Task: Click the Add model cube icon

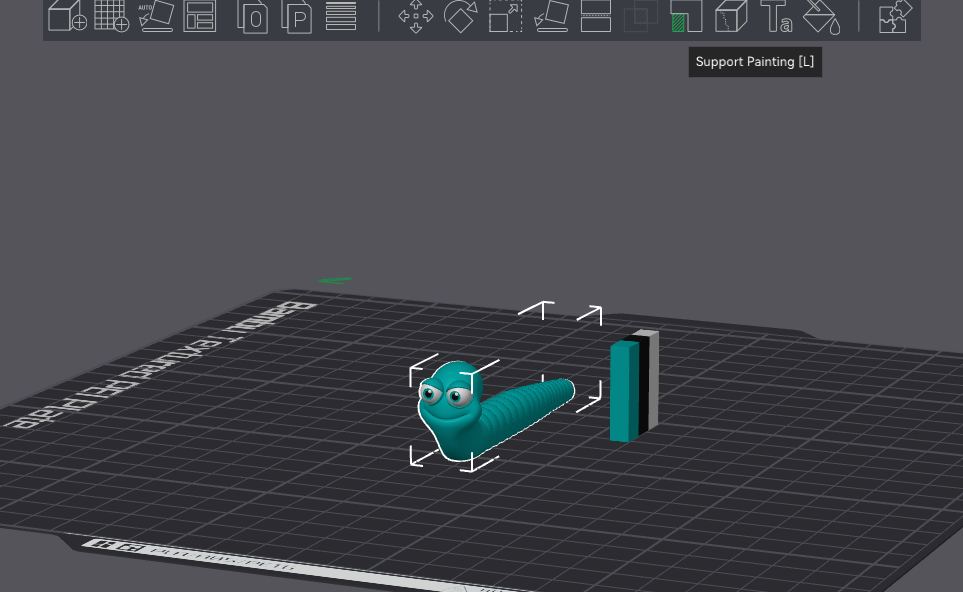Action: point(67,15)
